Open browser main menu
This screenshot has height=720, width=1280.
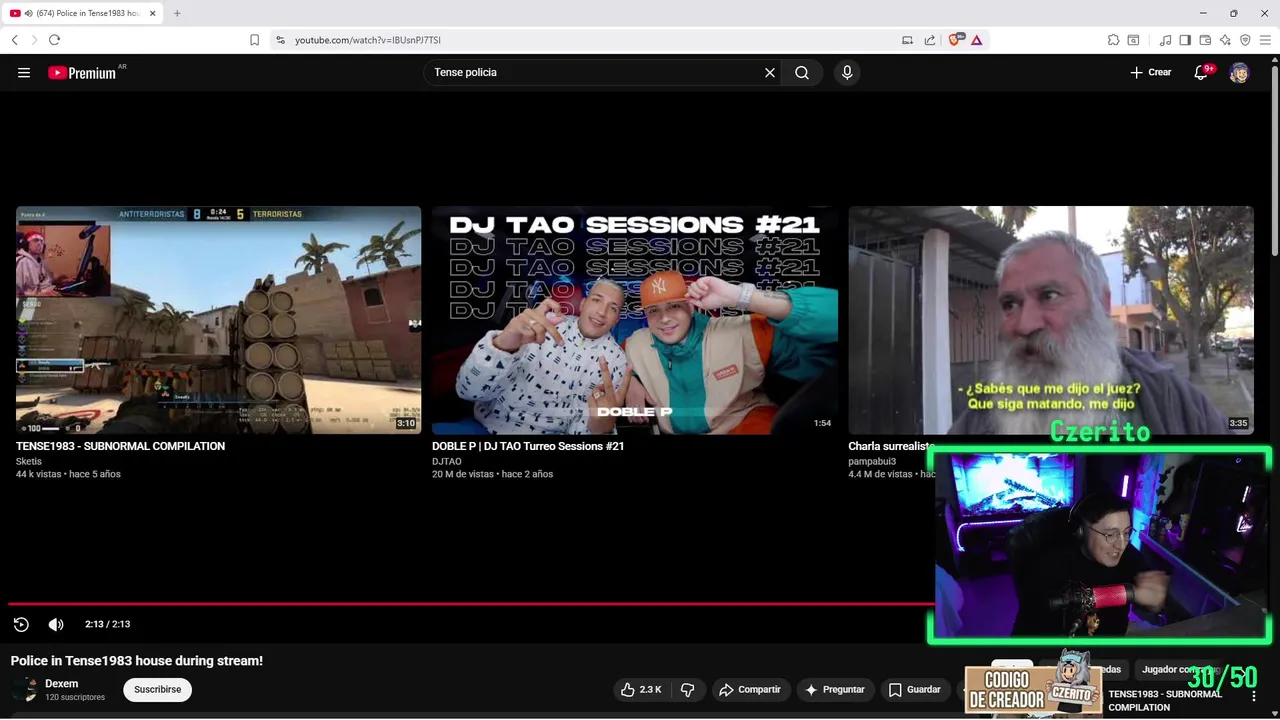(1265, 40)
